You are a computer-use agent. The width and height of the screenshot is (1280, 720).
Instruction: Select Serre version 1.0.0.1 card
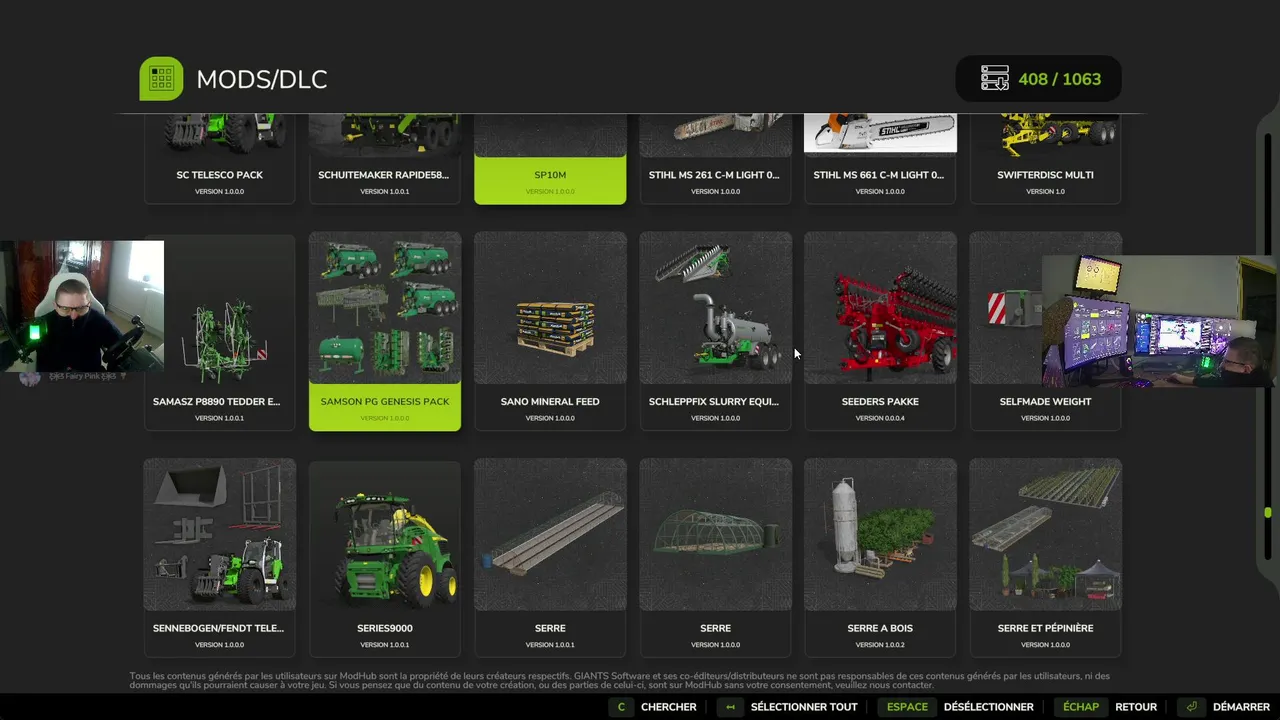[550, 557]
